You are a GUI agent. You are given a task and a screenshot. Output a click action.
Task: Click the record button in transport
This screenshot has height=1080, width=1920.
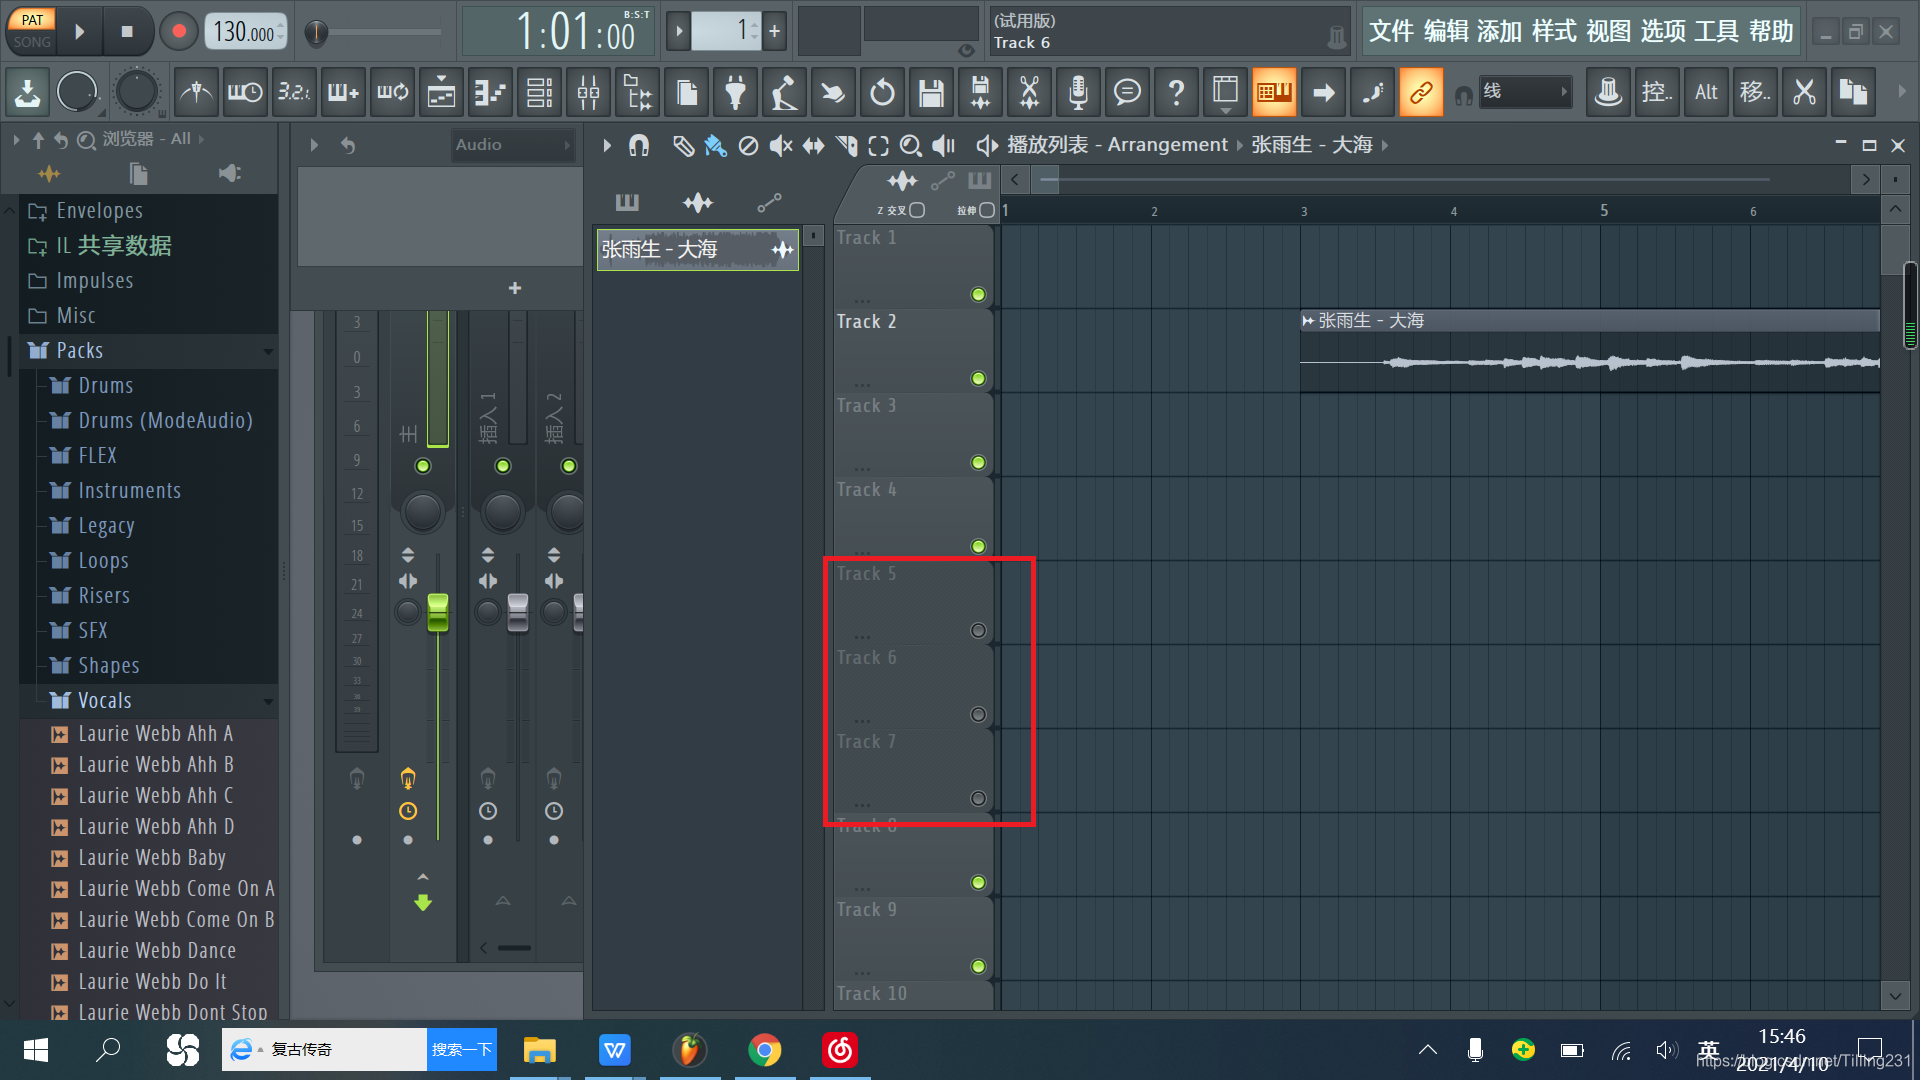click(179, 32)
